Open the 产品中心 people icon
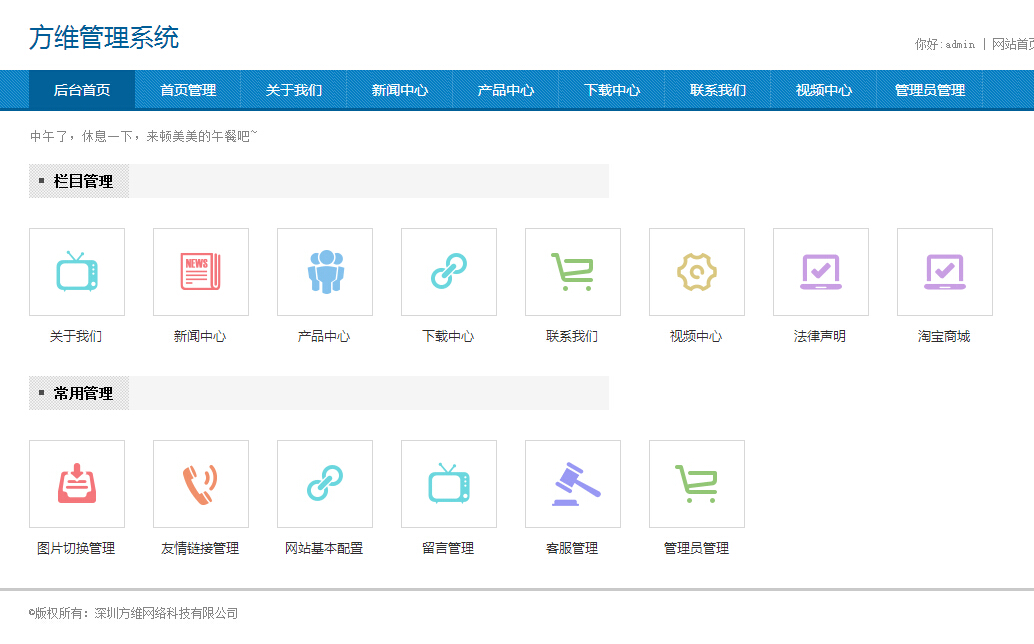 tap(324, 271)
